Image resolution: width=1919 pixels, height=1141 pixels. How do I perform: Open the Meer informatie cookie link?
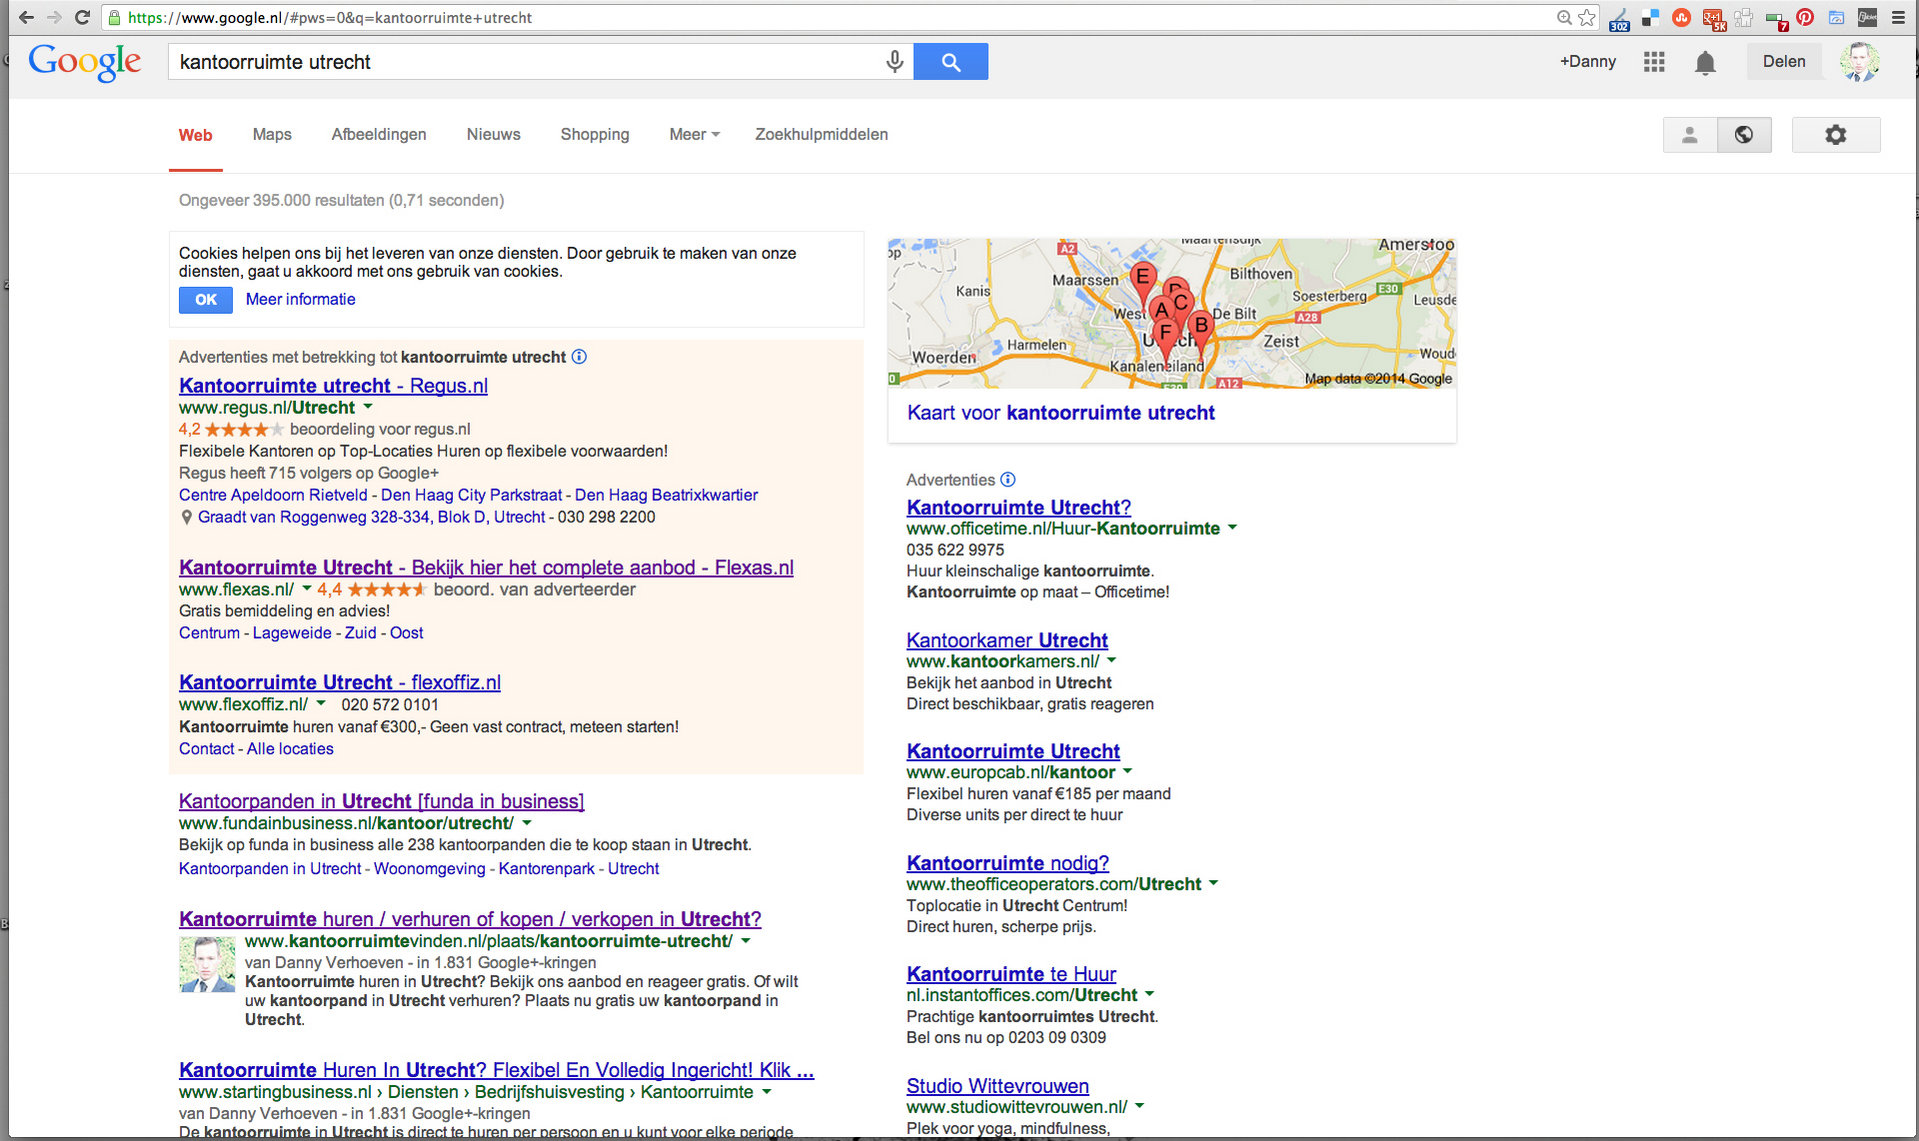301,299
